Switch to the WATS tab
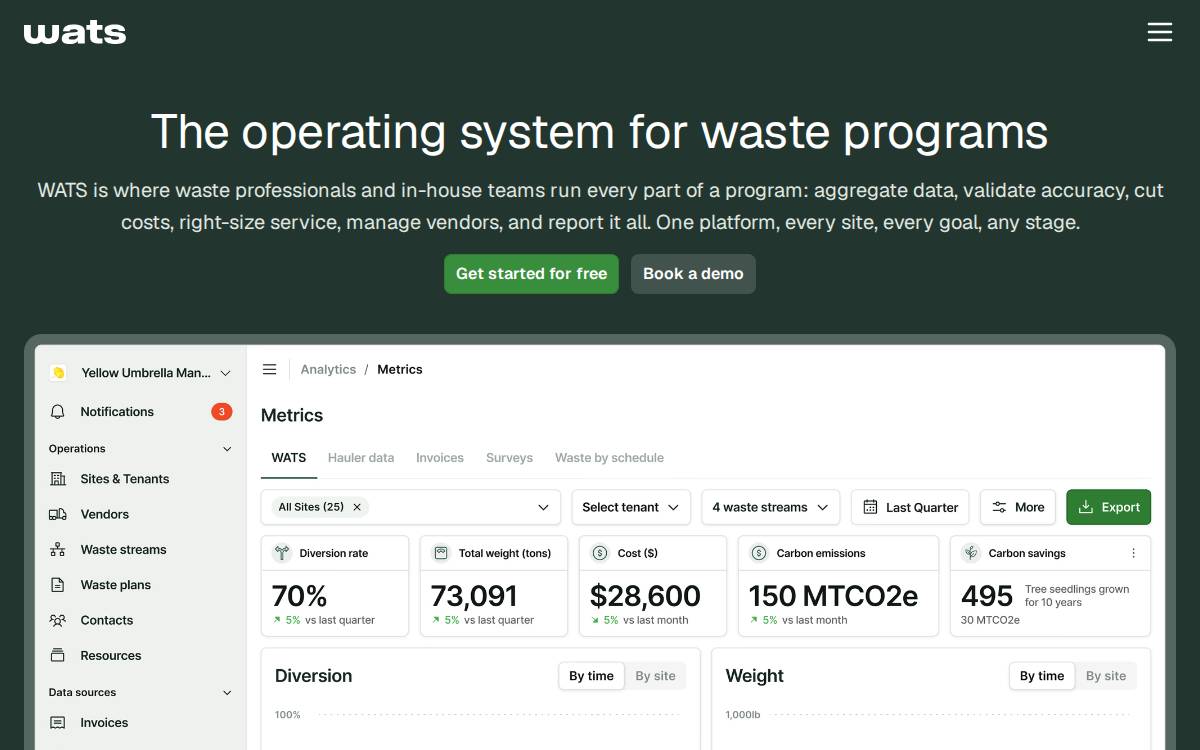Image resolution: width=1200 pixels, height=750 pixels. [x=289, y=458]
